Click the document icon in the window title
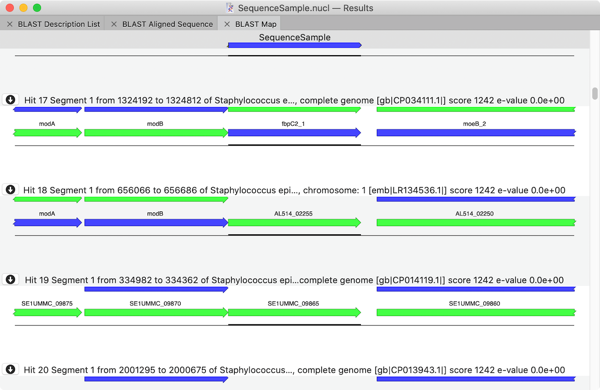Viewport: 600px width, 390px height. pyautogui.click(x=230, y=8)
